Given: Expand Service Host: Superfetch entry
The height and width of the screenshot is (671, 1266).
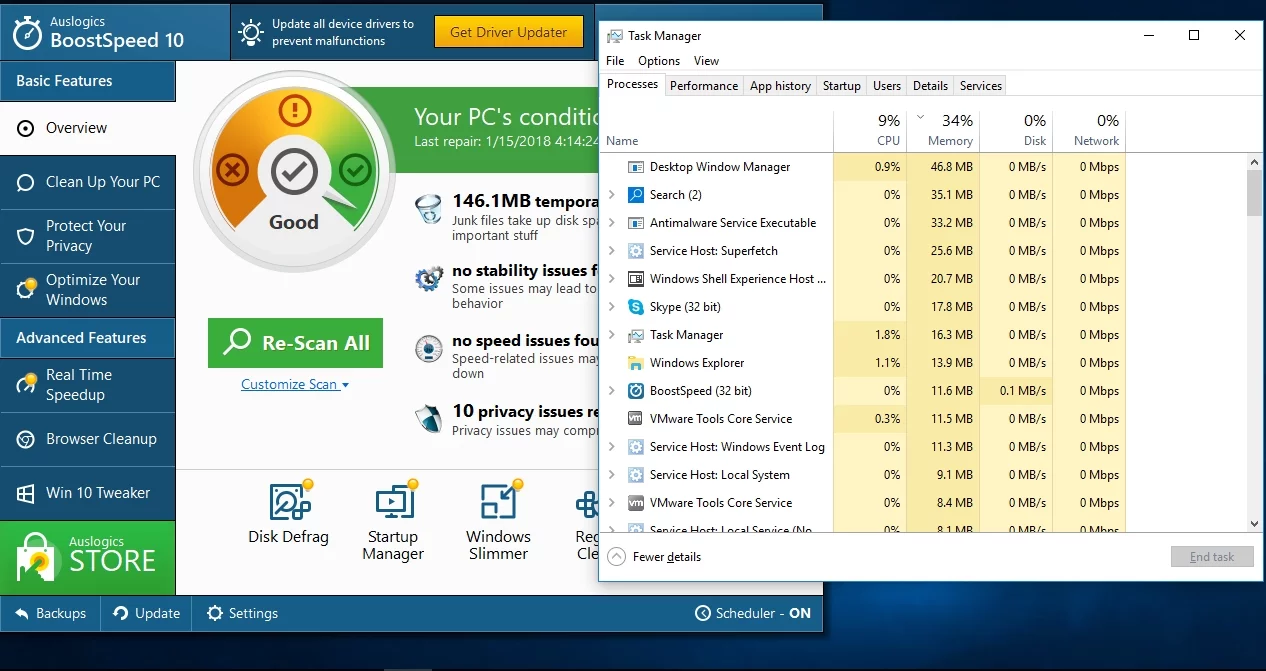Looking at the screenshot, I should (x=612, y=251).
